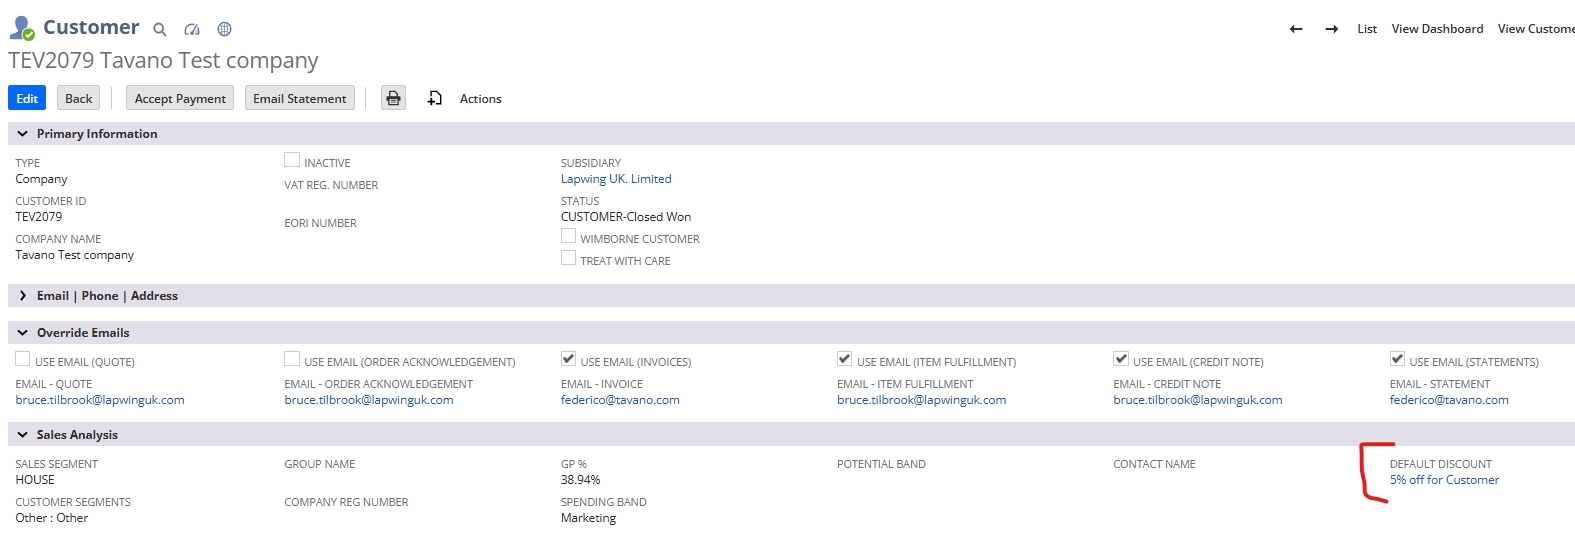Image resolution: width=1575 pixels, height=535 pixels.
Task: Collapse the Sales Analysis section
Action: [x=22, y=435]
